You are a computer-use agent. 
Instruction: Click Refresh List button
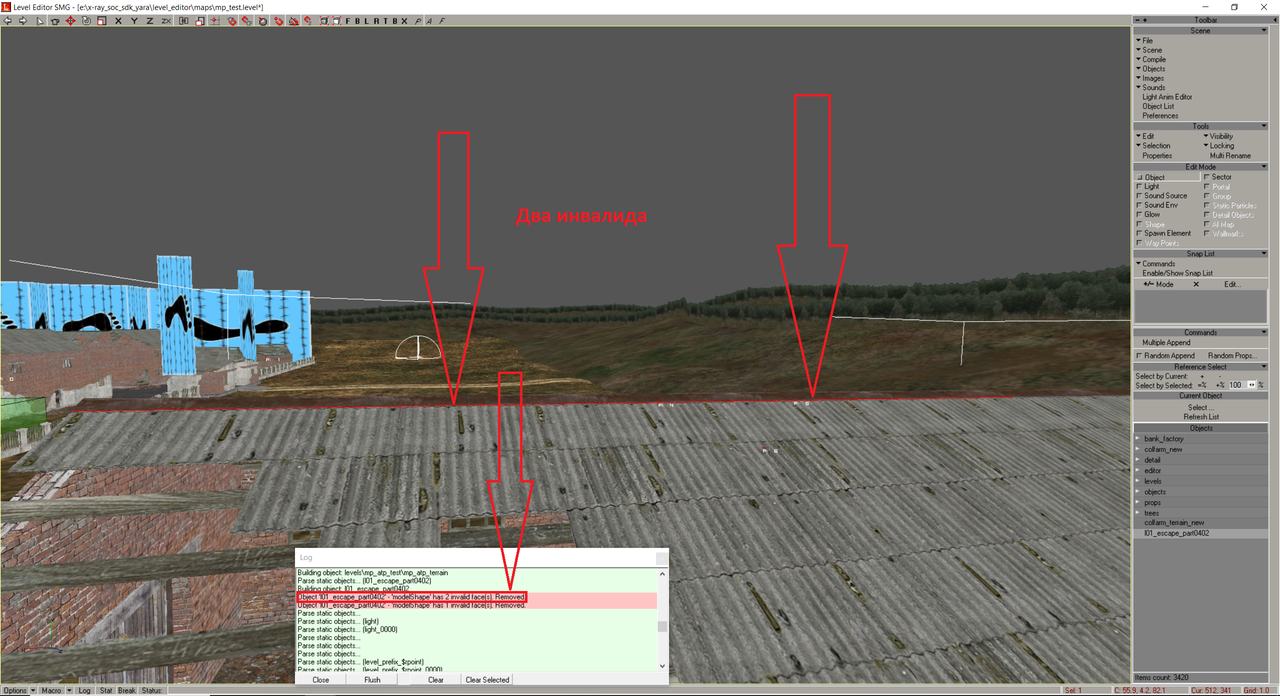click(x=1201, y=417)
